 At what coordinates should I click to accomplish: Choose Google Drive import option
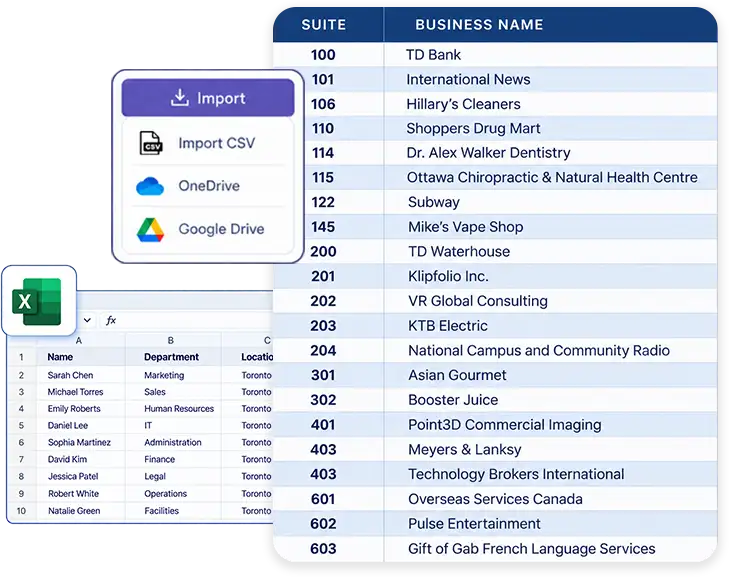tap(208, 229)
